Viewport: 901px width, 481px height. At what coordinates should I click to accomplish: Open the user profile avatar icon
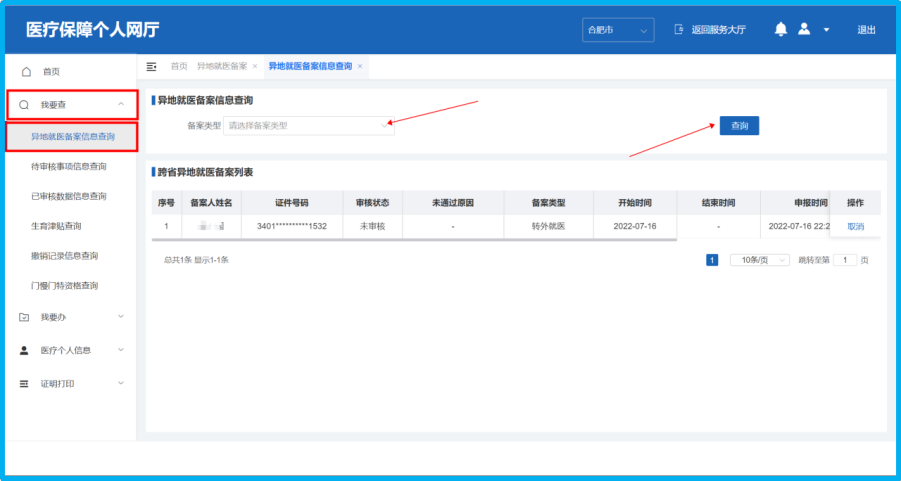click(804, 30)
